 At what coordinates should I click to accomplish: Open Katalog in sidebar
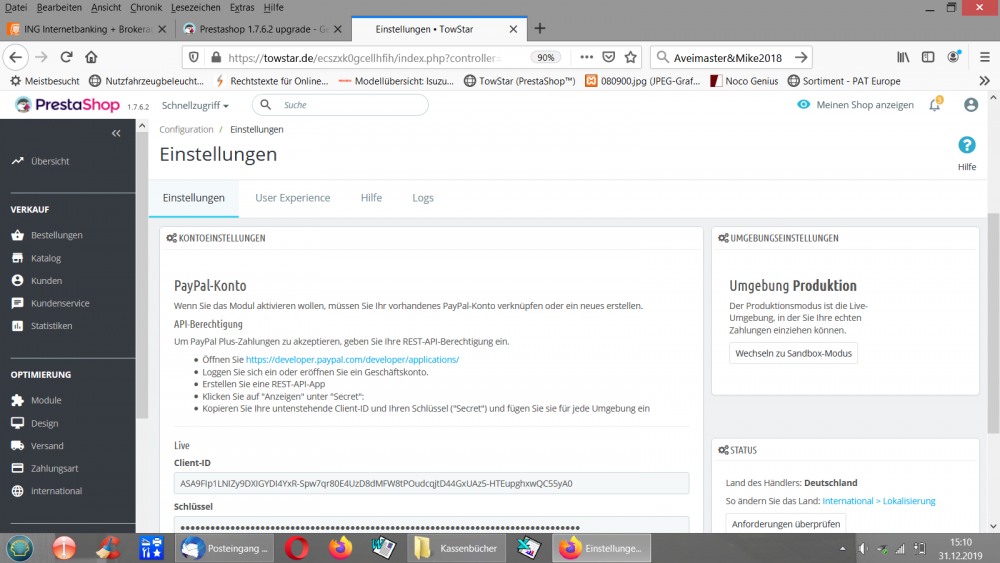[36, 258]
